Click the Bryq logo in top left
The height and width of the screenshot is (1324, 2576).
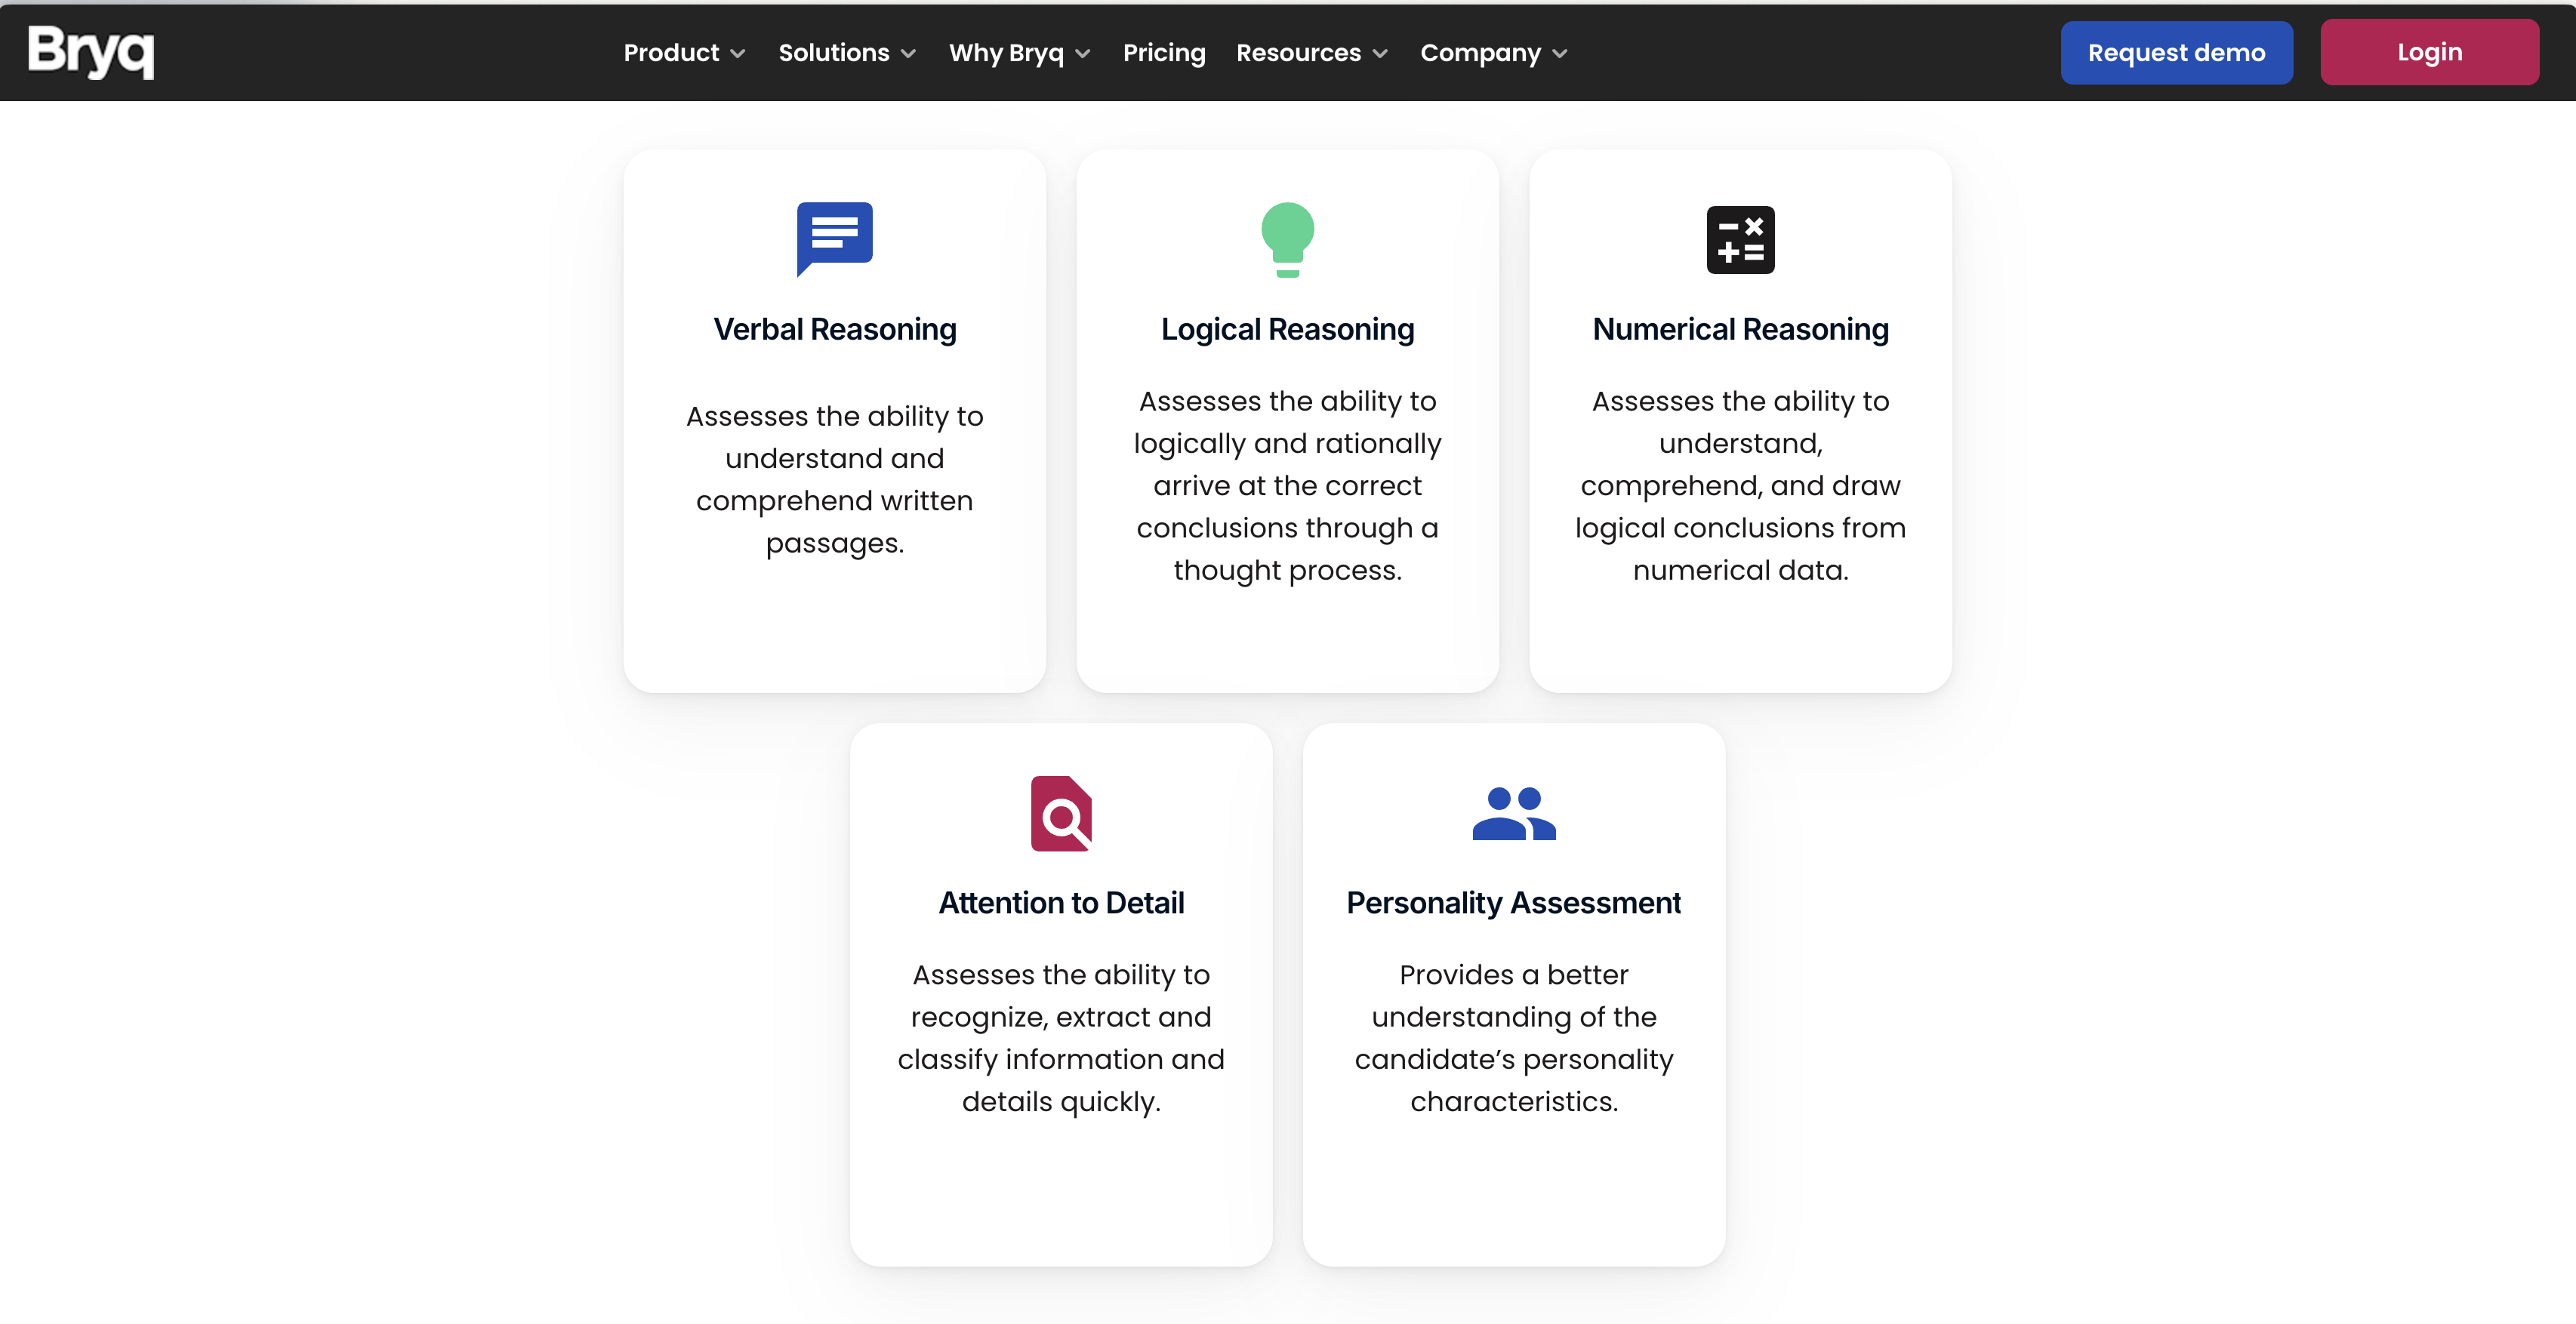(93, 51)
